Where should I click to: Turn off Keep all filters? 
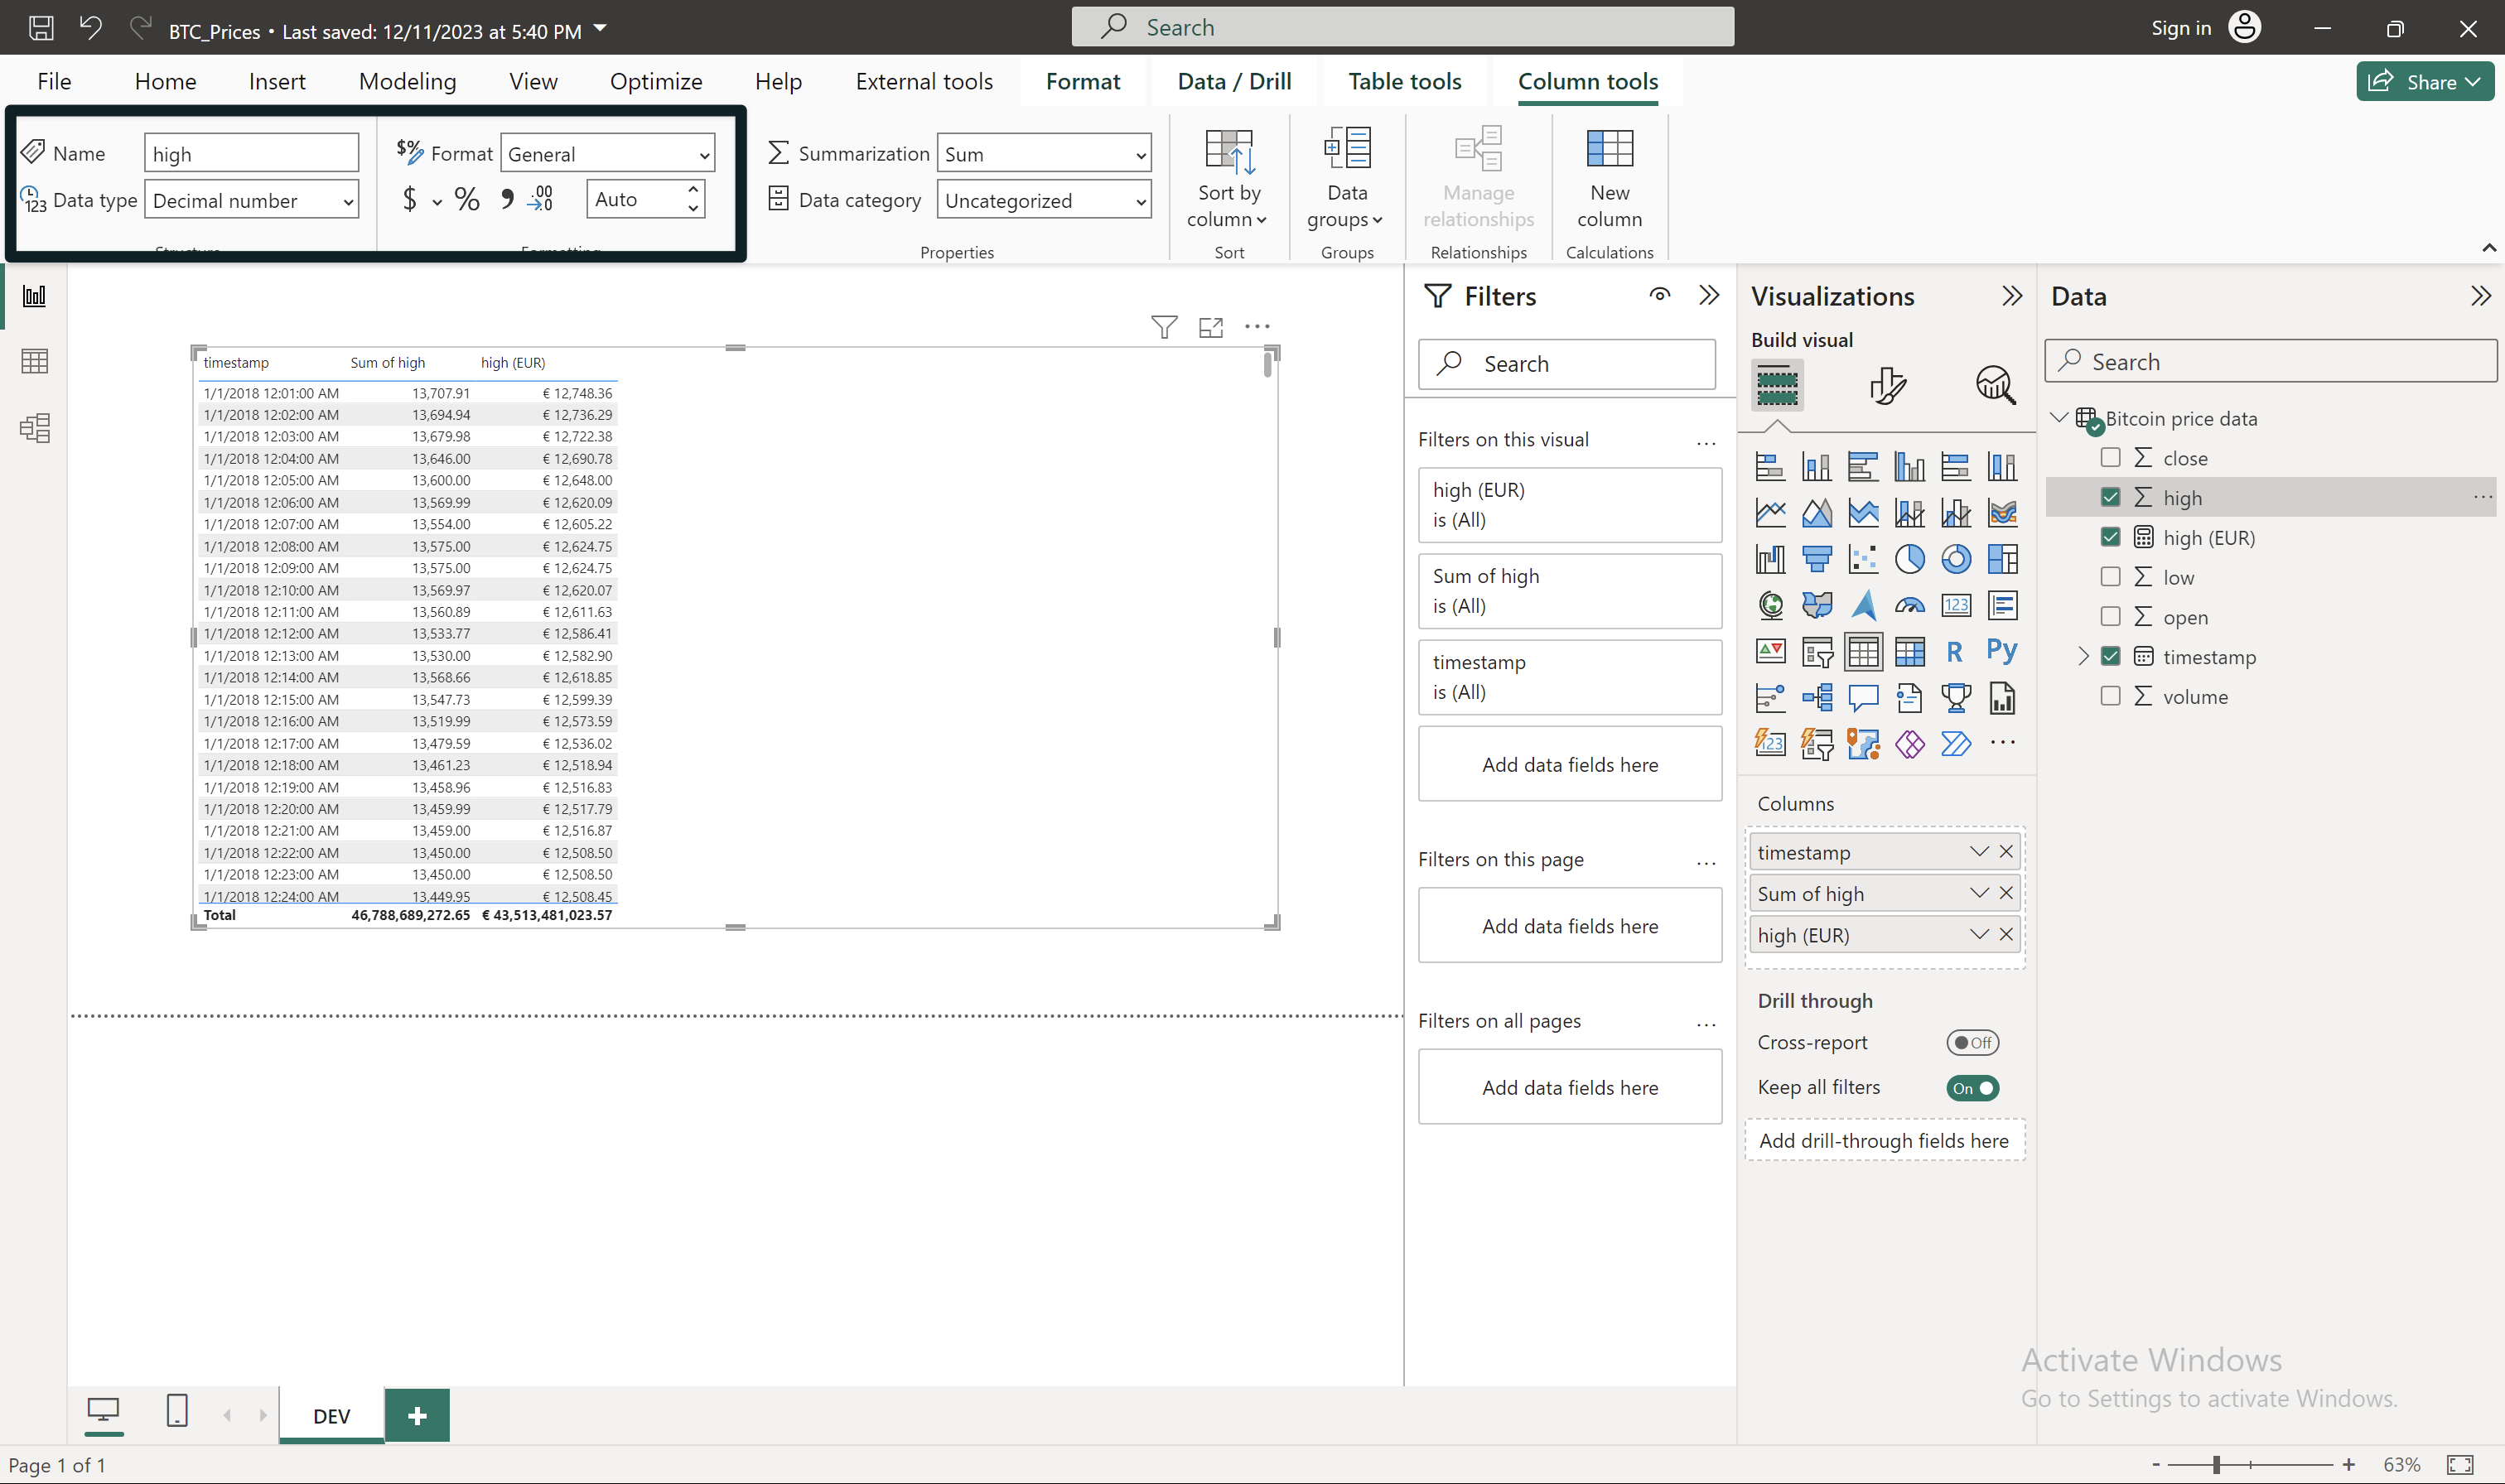[x=1972, y=1088]
